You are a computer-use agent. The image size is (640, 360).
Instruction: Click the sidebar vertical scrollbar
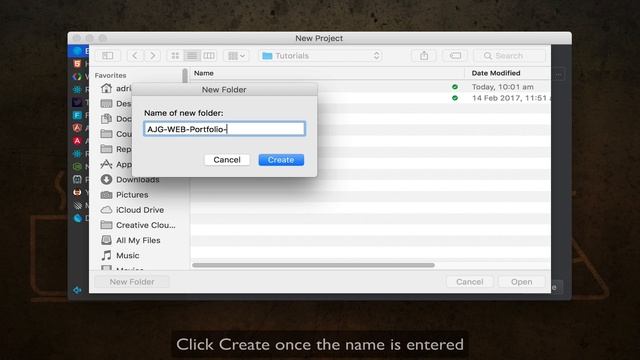185,76
